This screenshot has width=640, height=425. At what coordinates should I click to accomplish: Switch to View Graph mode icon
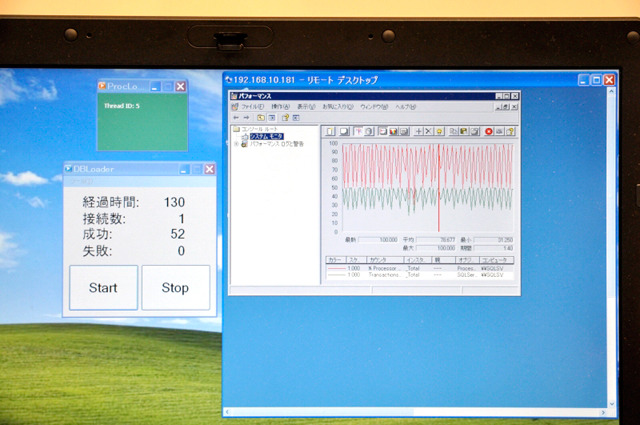383,131
